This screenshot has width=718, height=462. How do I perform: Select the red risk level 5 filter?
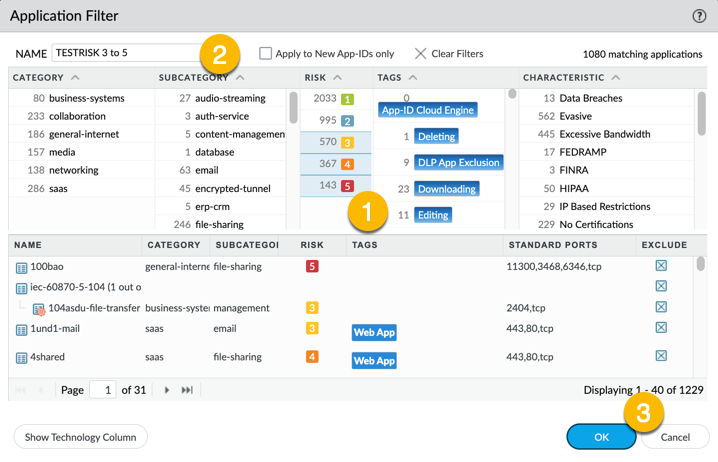347,186
